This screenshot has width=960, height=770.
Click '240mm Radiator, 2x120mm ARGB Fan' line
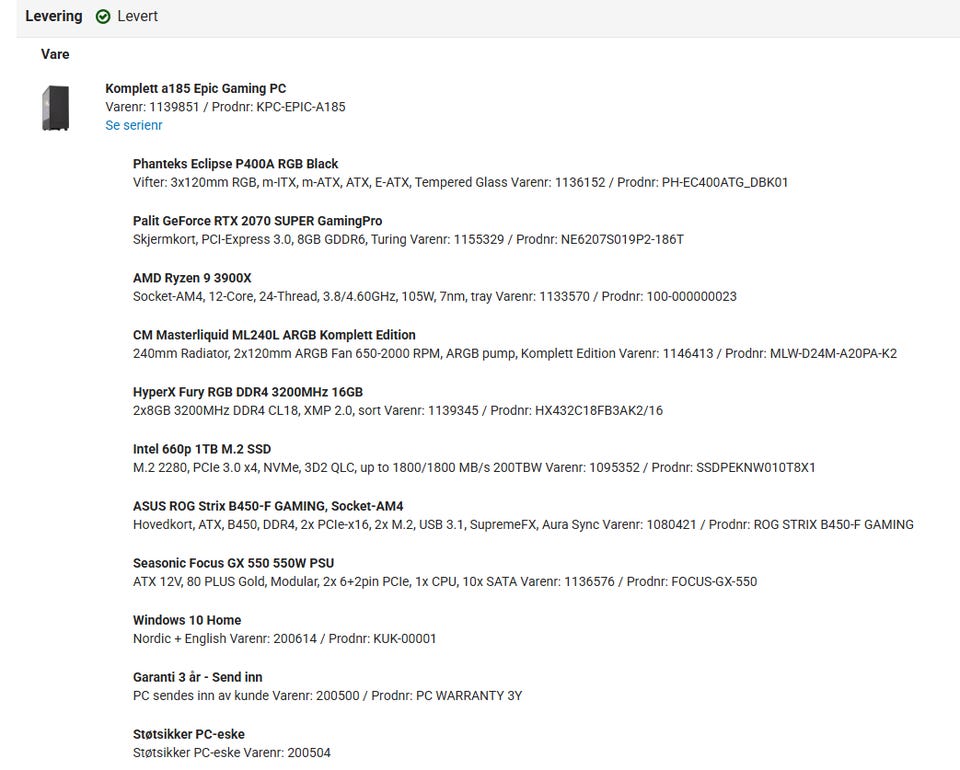click(515, 353)
